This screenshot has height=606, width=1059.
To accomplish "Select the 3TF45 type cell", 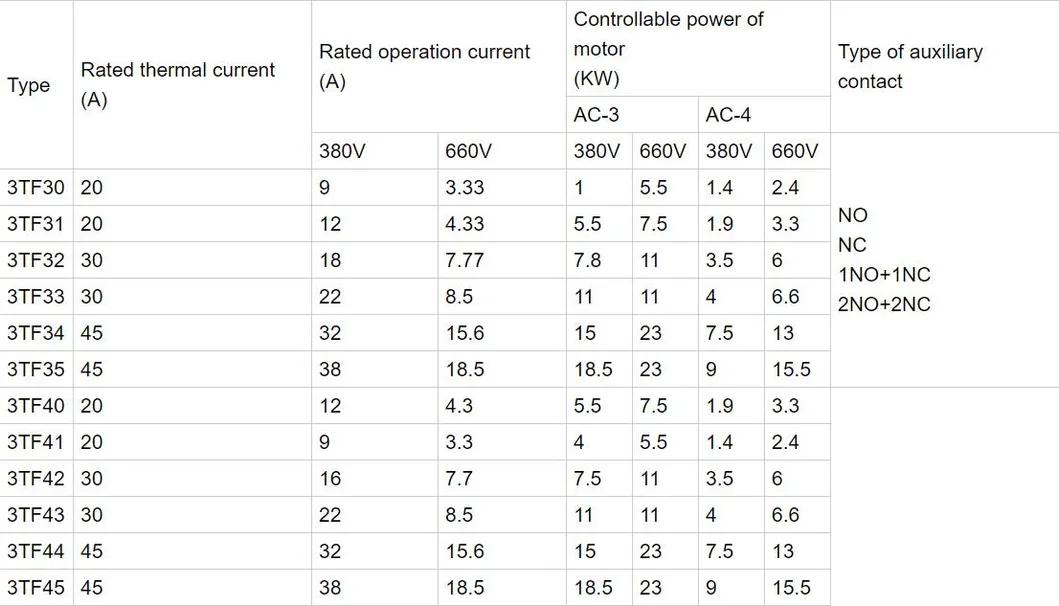I will (36, 588).
